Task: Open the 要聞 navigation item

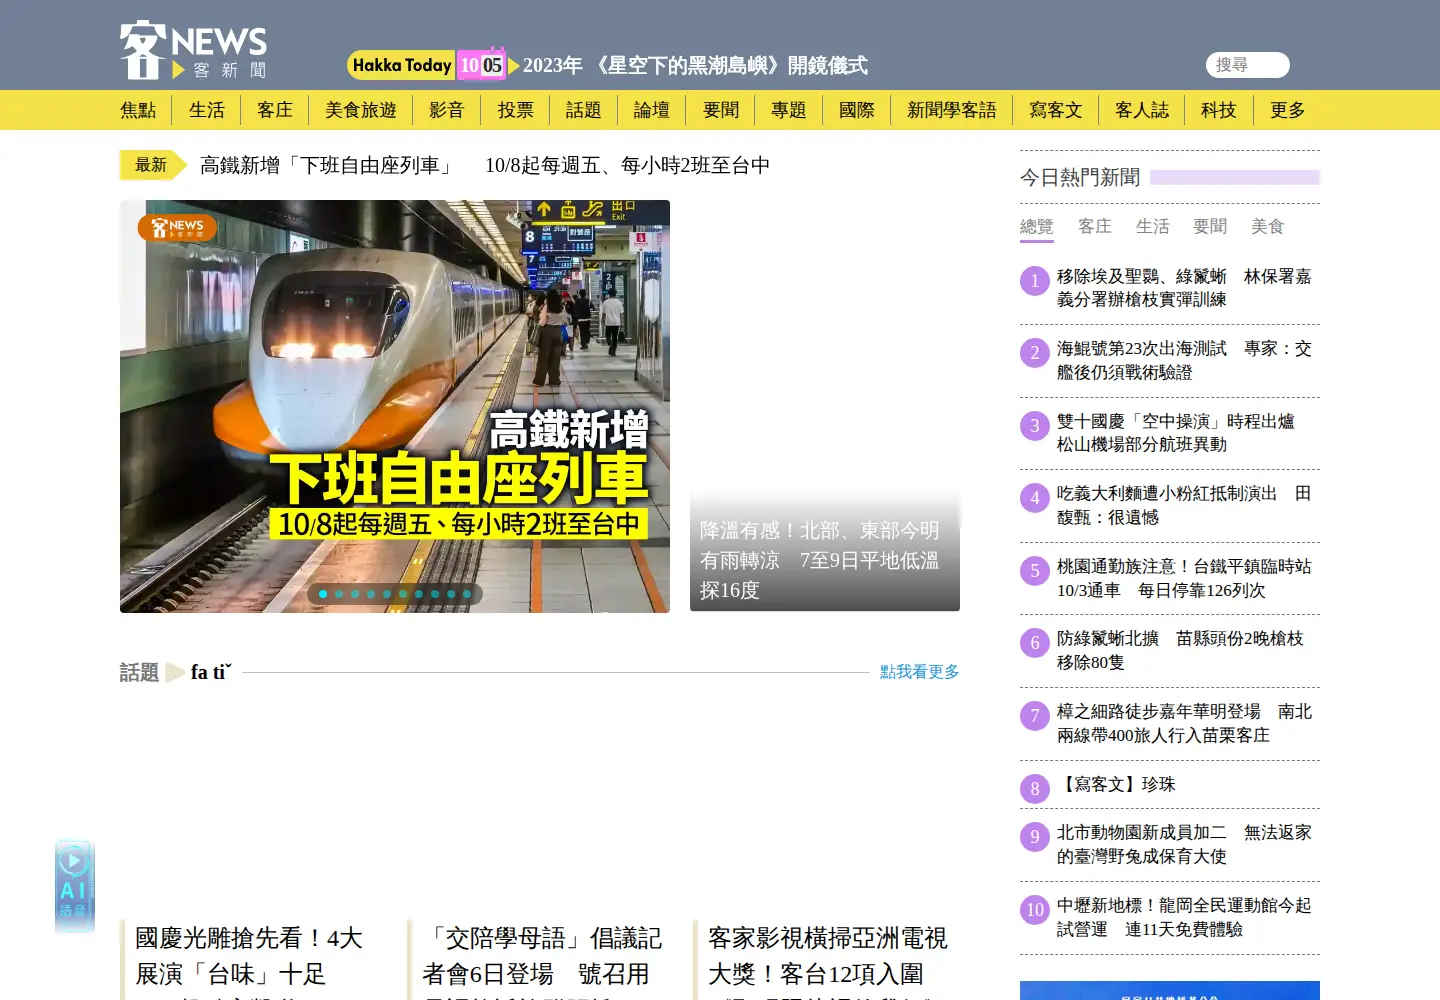Action: (x=721, y=110)
